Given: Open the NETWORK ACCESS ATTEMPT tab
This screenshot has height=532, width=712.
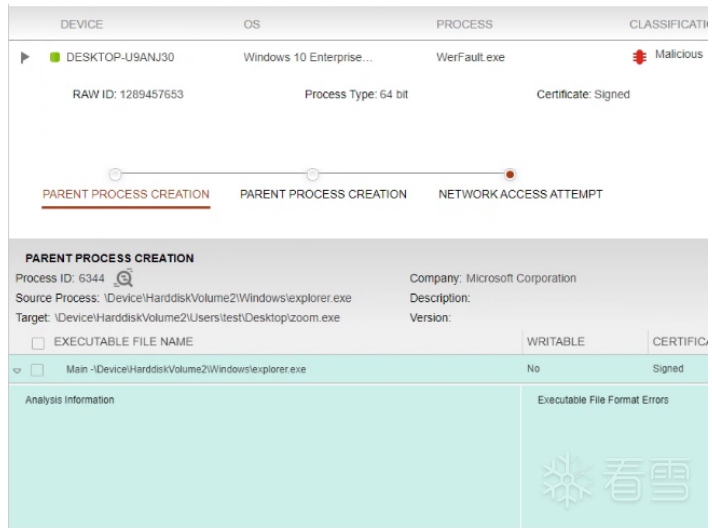Looking at the screenshot, I should 520,194.
